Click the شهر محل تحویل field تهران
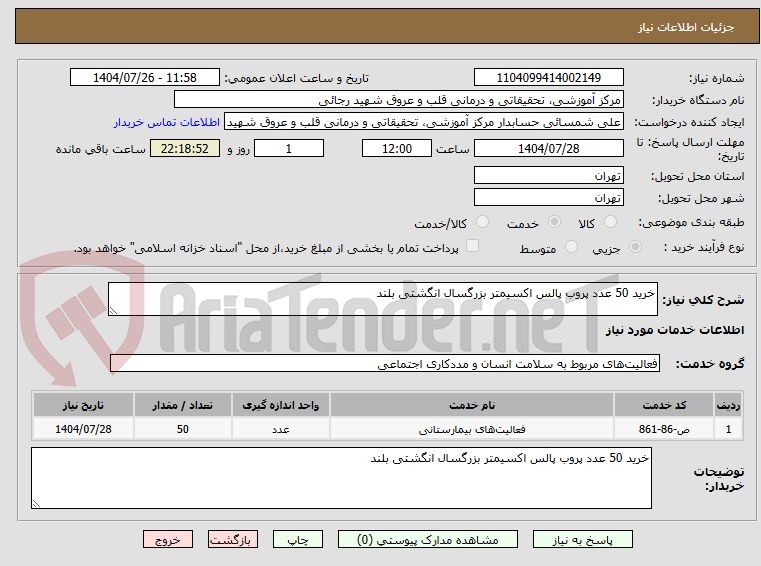The height and width of the screenshot is (566, 761). [x=548, y=198]
